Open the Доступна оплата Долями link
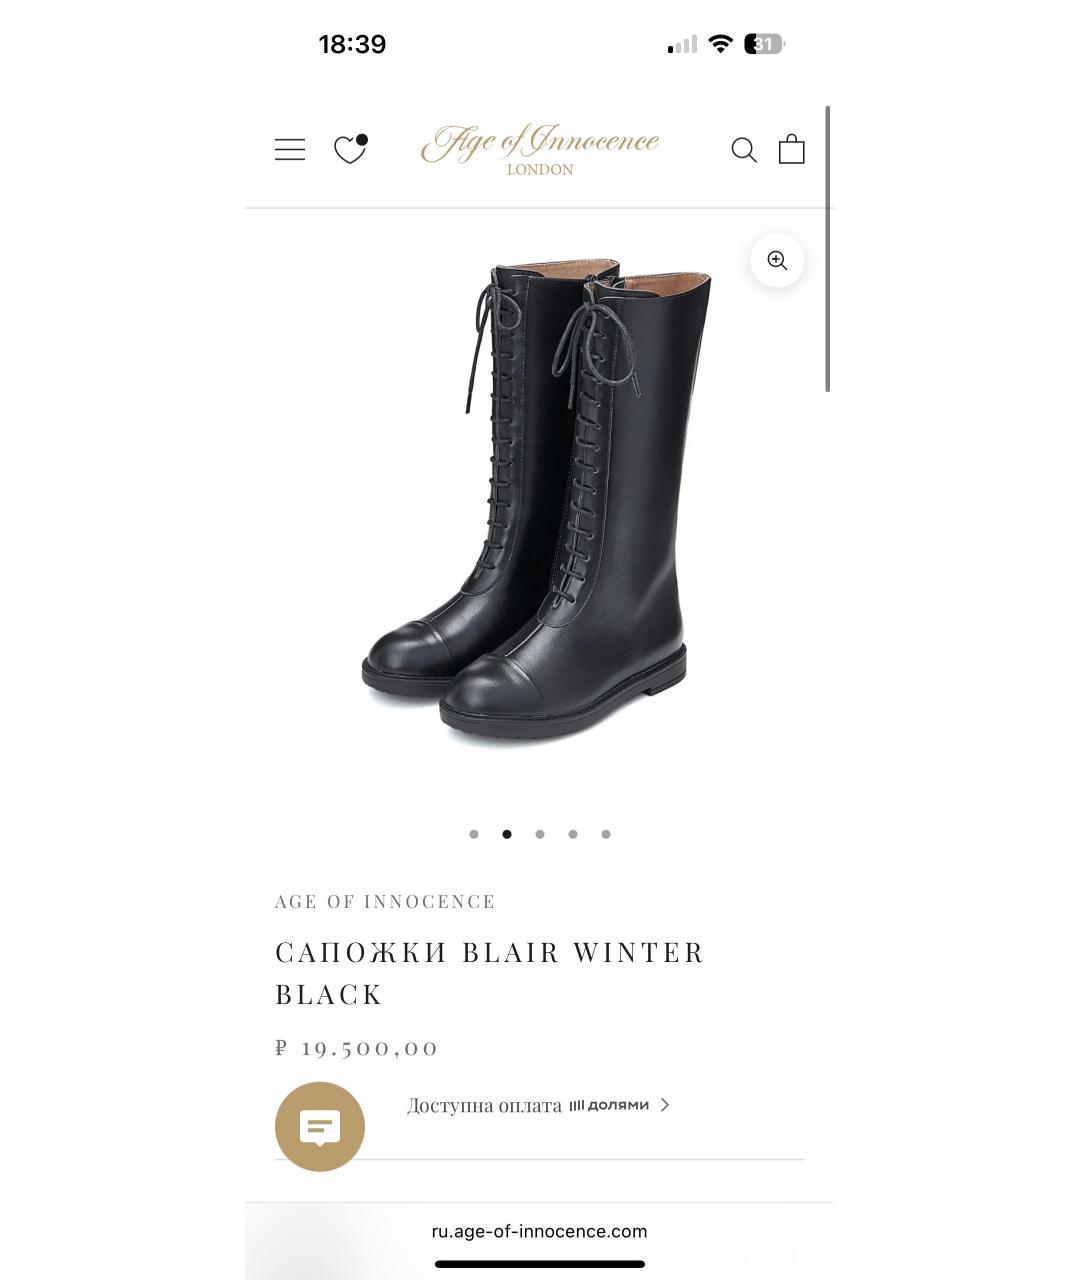1080x1280 pixels. 538,1105
